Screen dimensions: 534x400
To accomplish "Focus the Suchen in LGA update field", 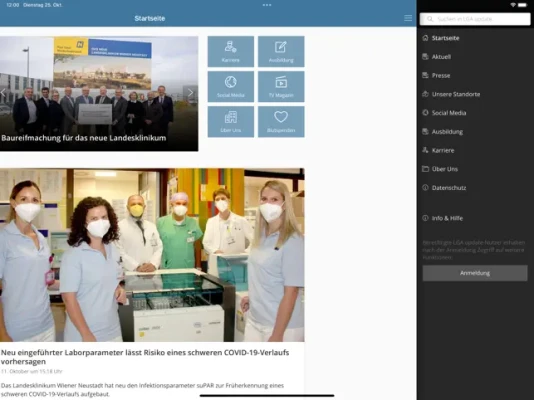I will click(475, 19).
